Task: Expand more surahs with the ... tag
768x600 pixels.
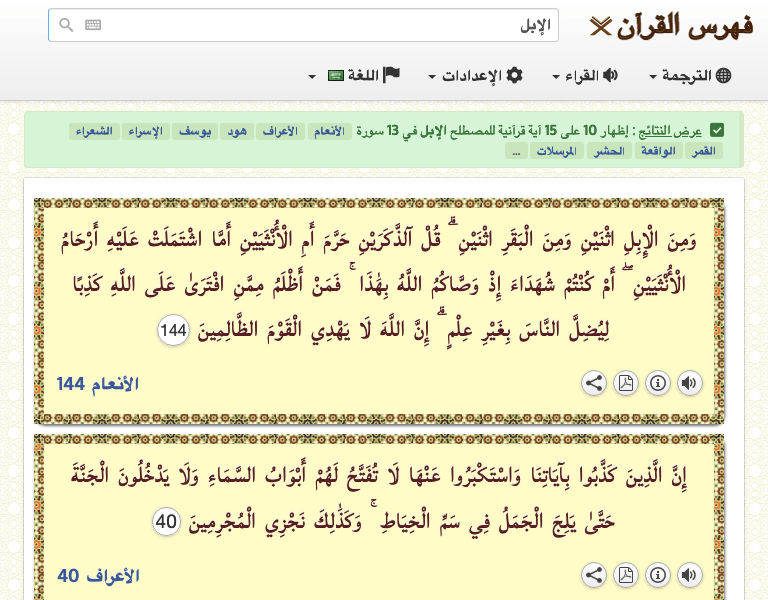Action: (516, 151)
